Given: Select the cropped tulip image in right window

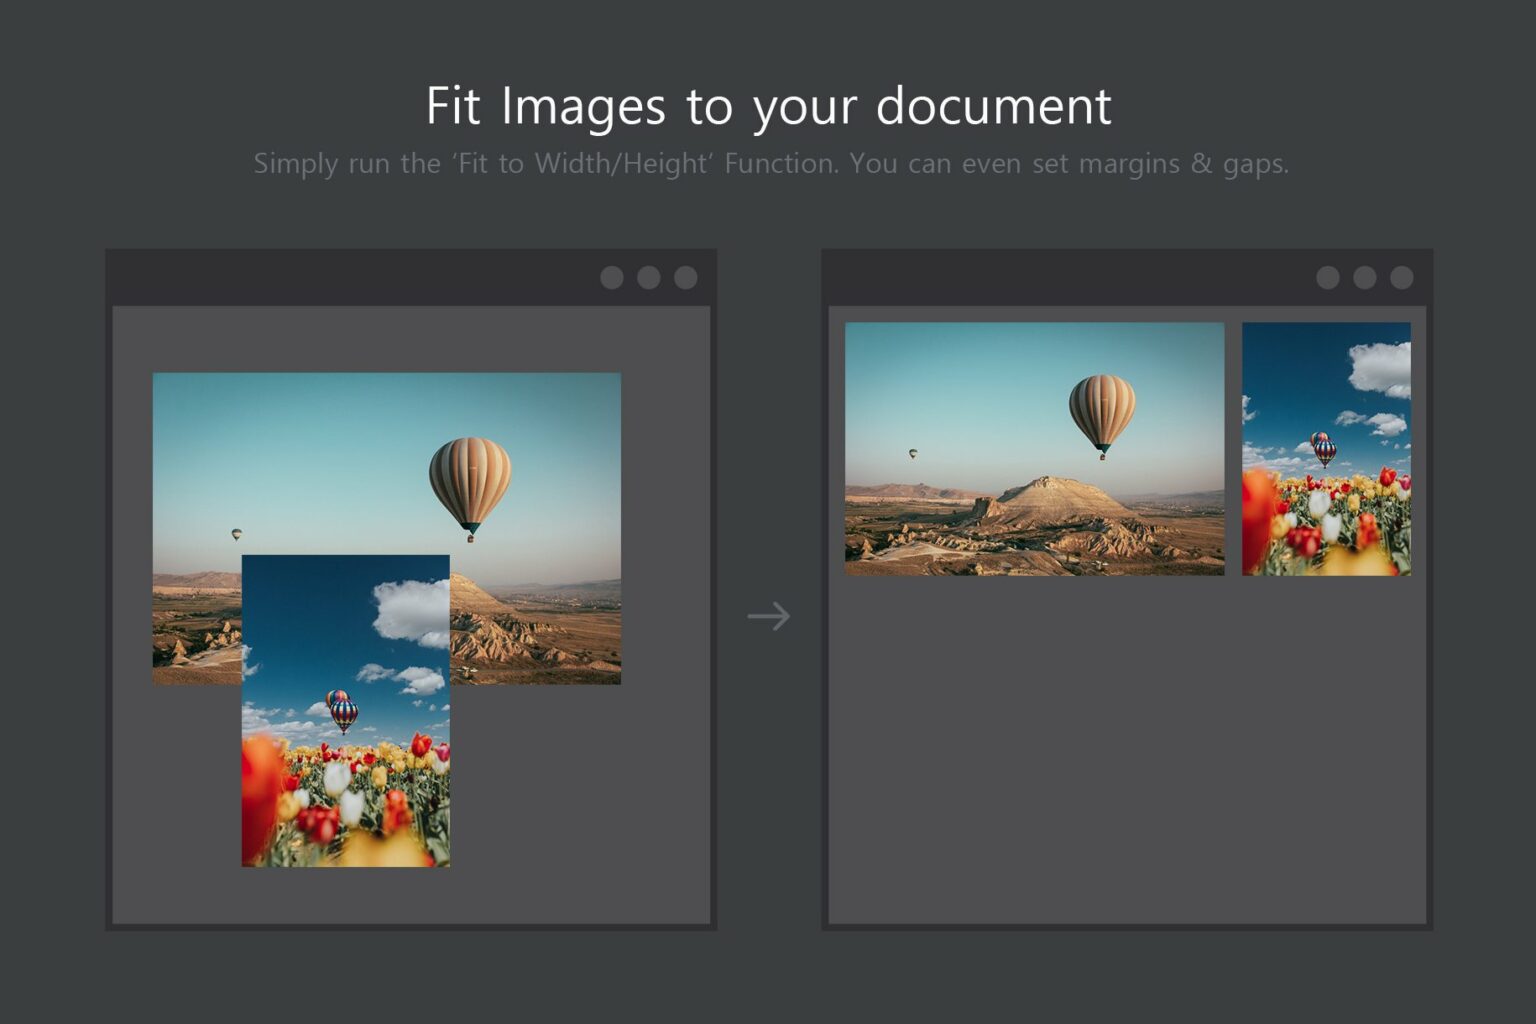Looking at the screenshot, I should 1325,450.
